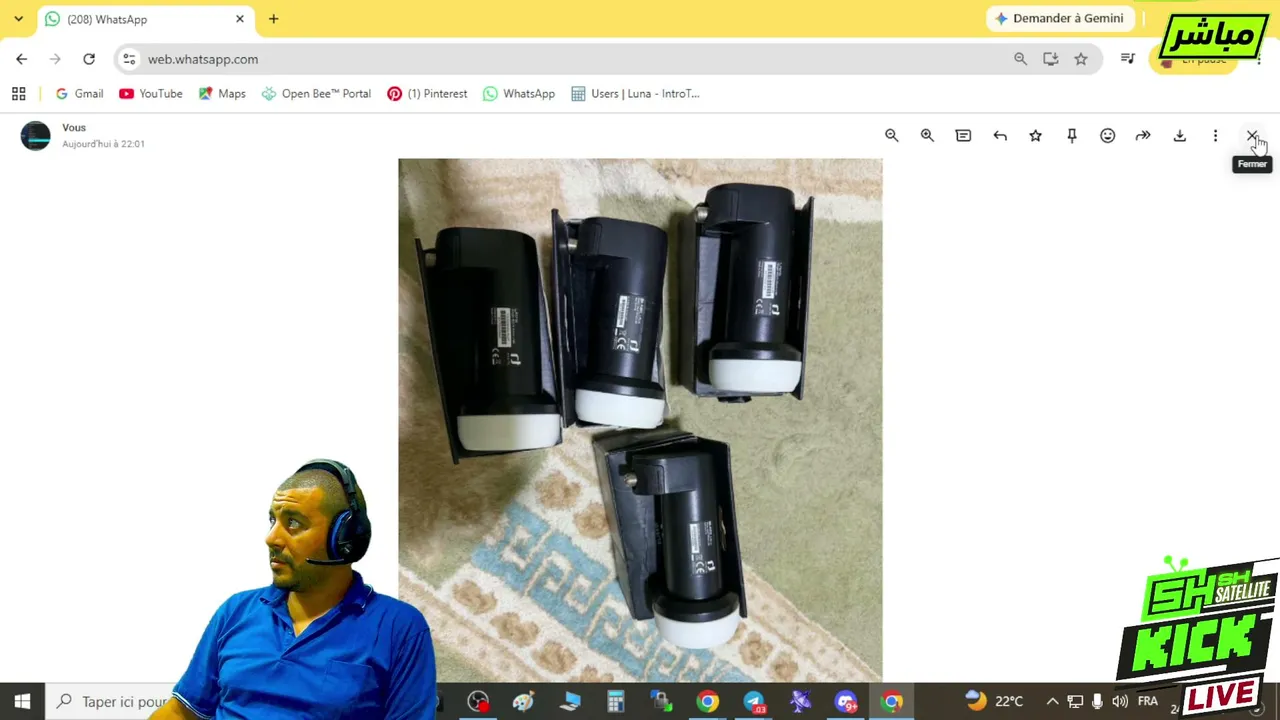Open the Gmail bookmark
This screenshot has width=1280, height=720.
click(x=79, y=94)
